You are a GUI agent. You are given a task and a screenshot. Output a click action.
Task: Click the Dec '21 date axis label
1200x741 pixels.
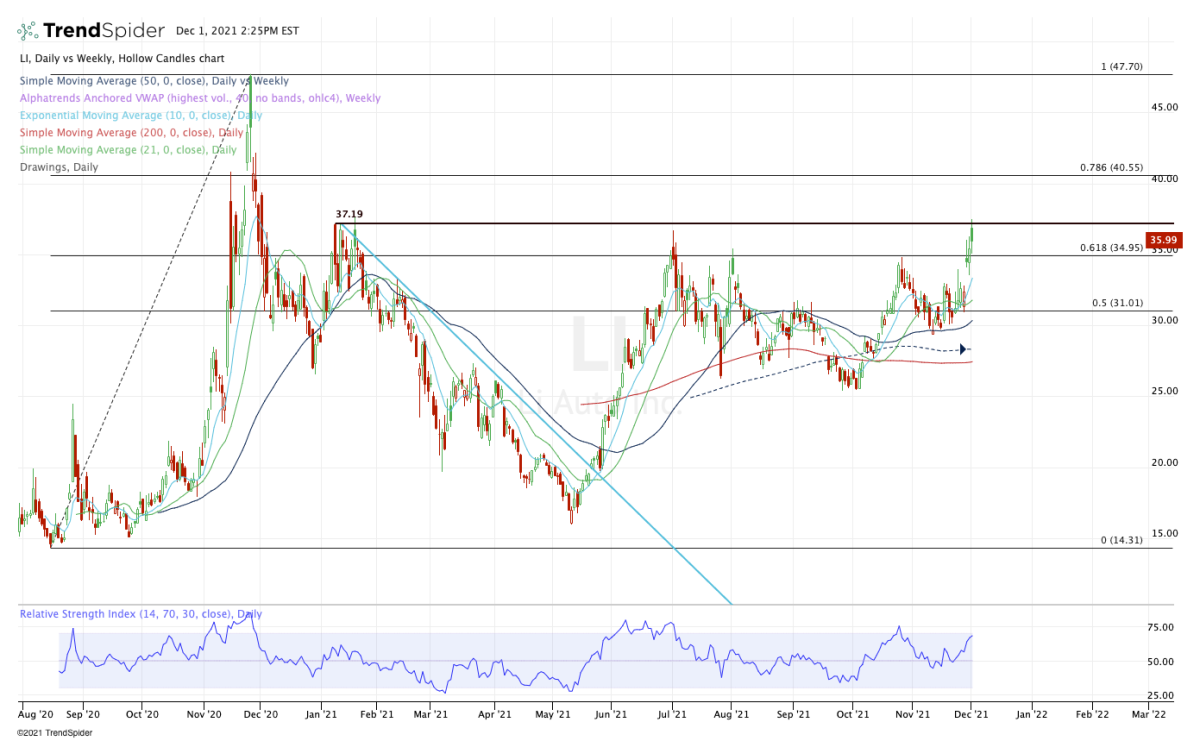click(x=971, y=715)
